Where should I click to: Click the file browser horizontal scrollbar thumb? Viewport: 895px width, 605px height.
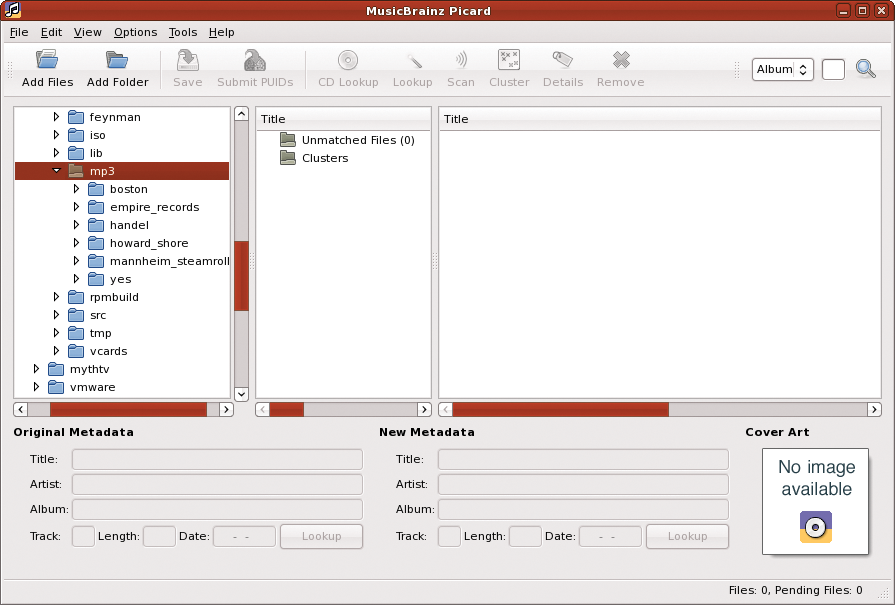128,409
